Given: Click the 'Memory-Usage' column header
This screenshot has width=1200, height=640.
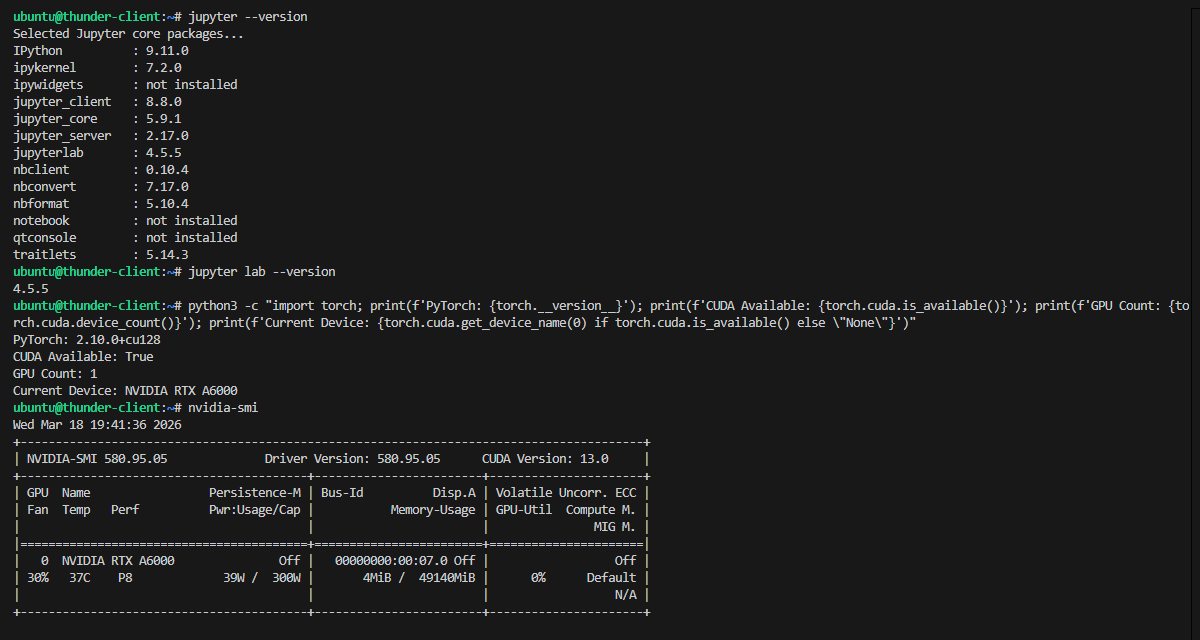Looking at the screenshot, I should tap(433, 510).
